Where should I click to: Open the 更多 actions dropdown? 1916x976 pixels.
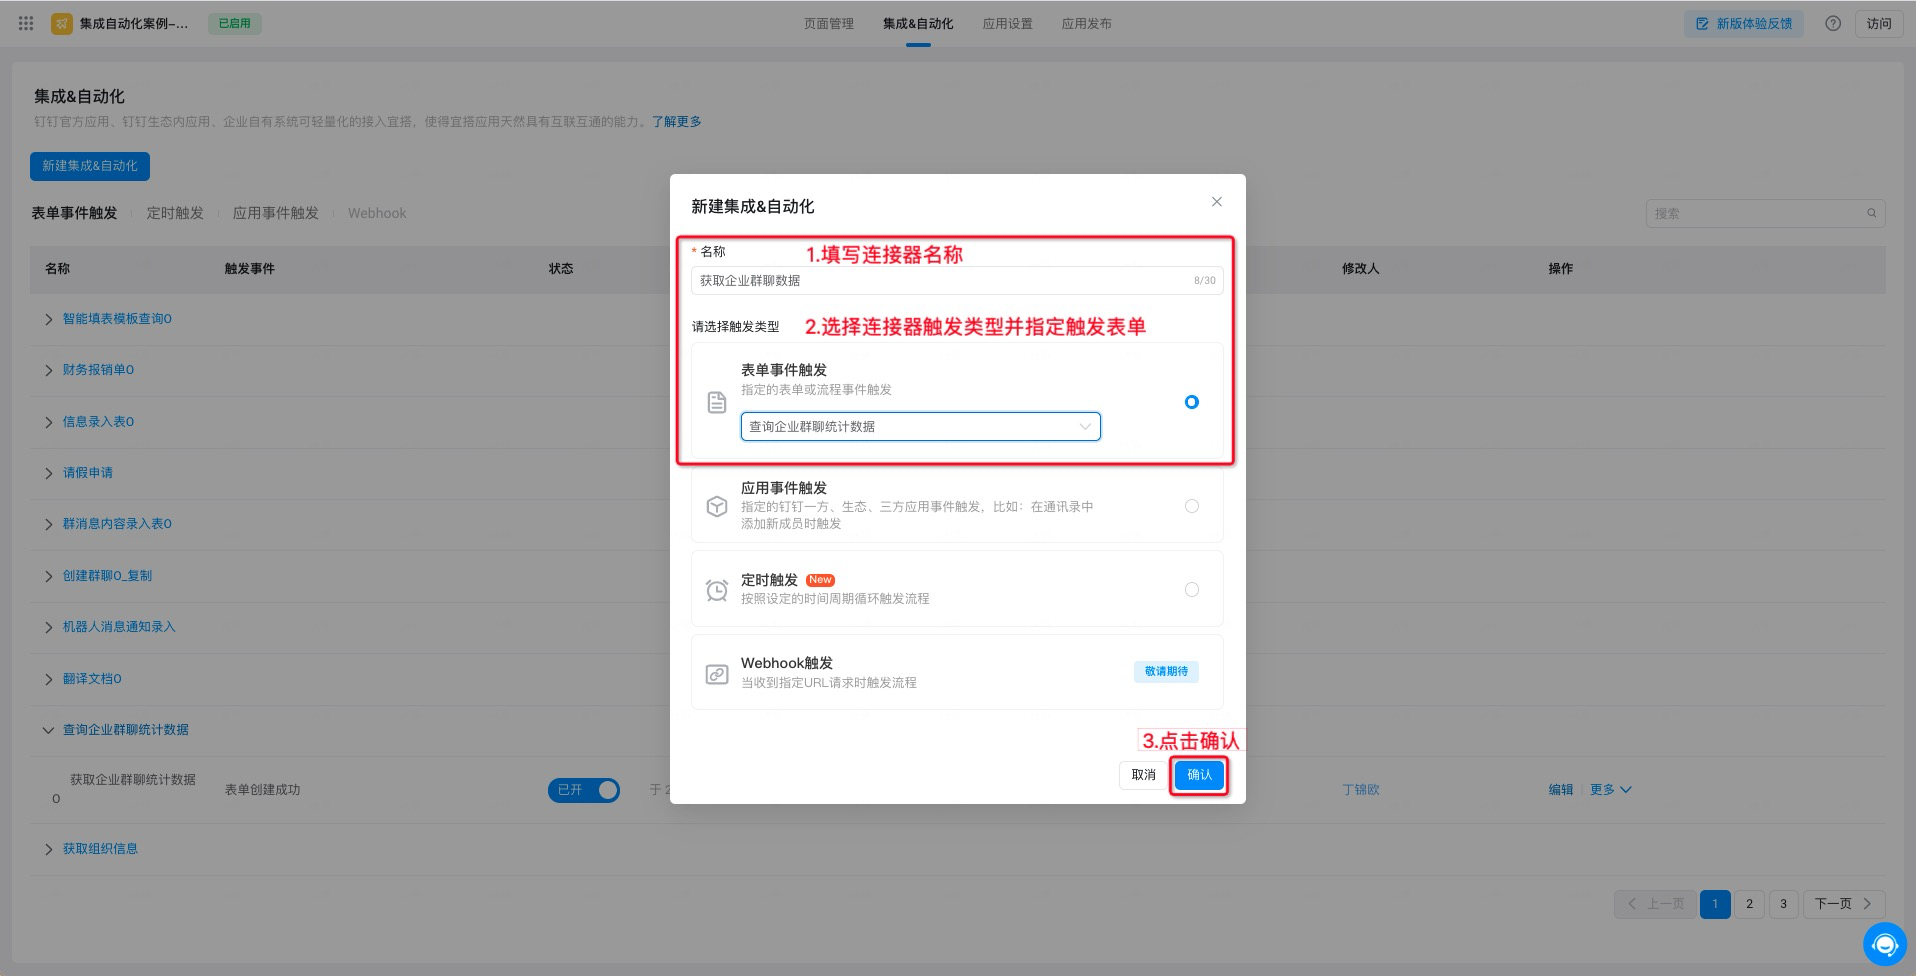tap(1610, 790)
